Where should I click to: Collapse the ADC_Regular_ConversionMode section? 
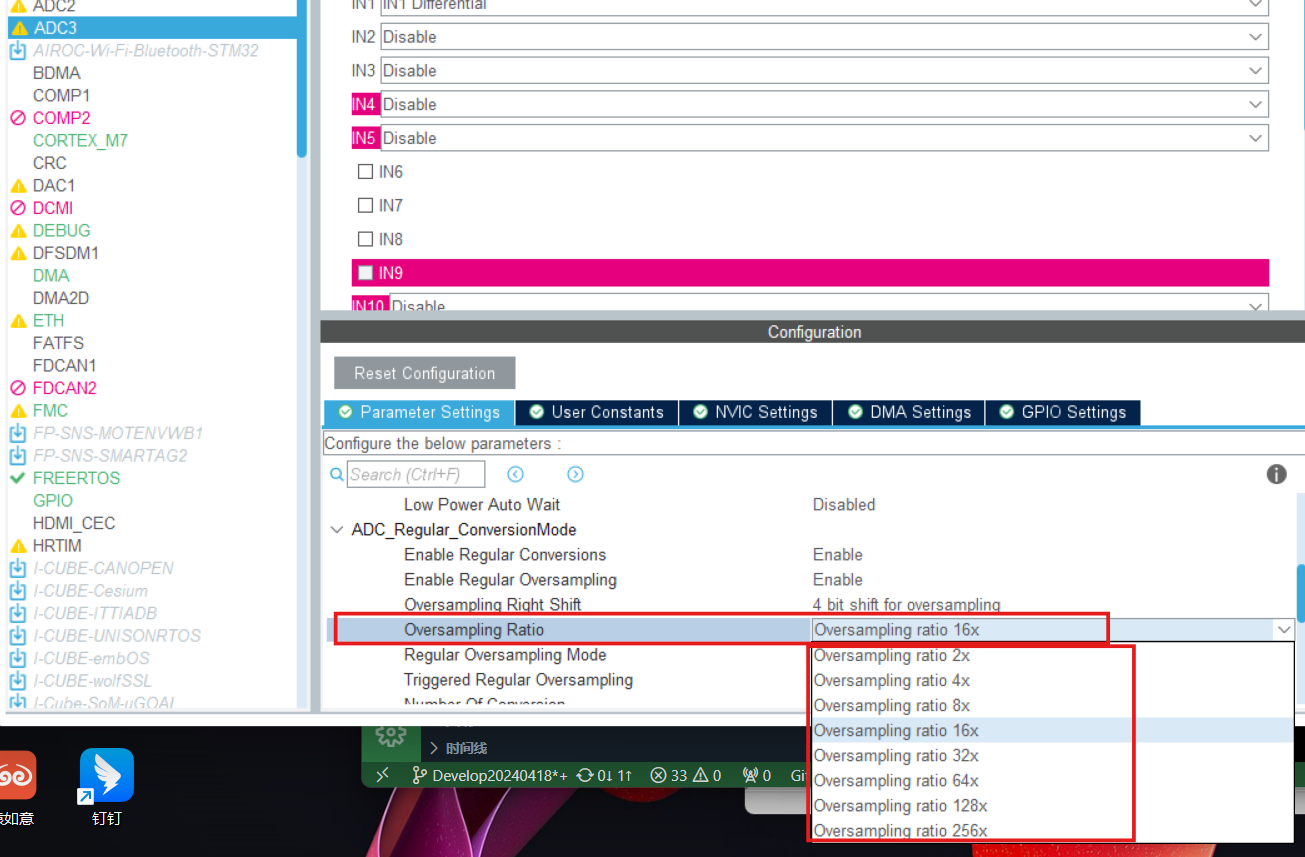click(x=337, y=529)
